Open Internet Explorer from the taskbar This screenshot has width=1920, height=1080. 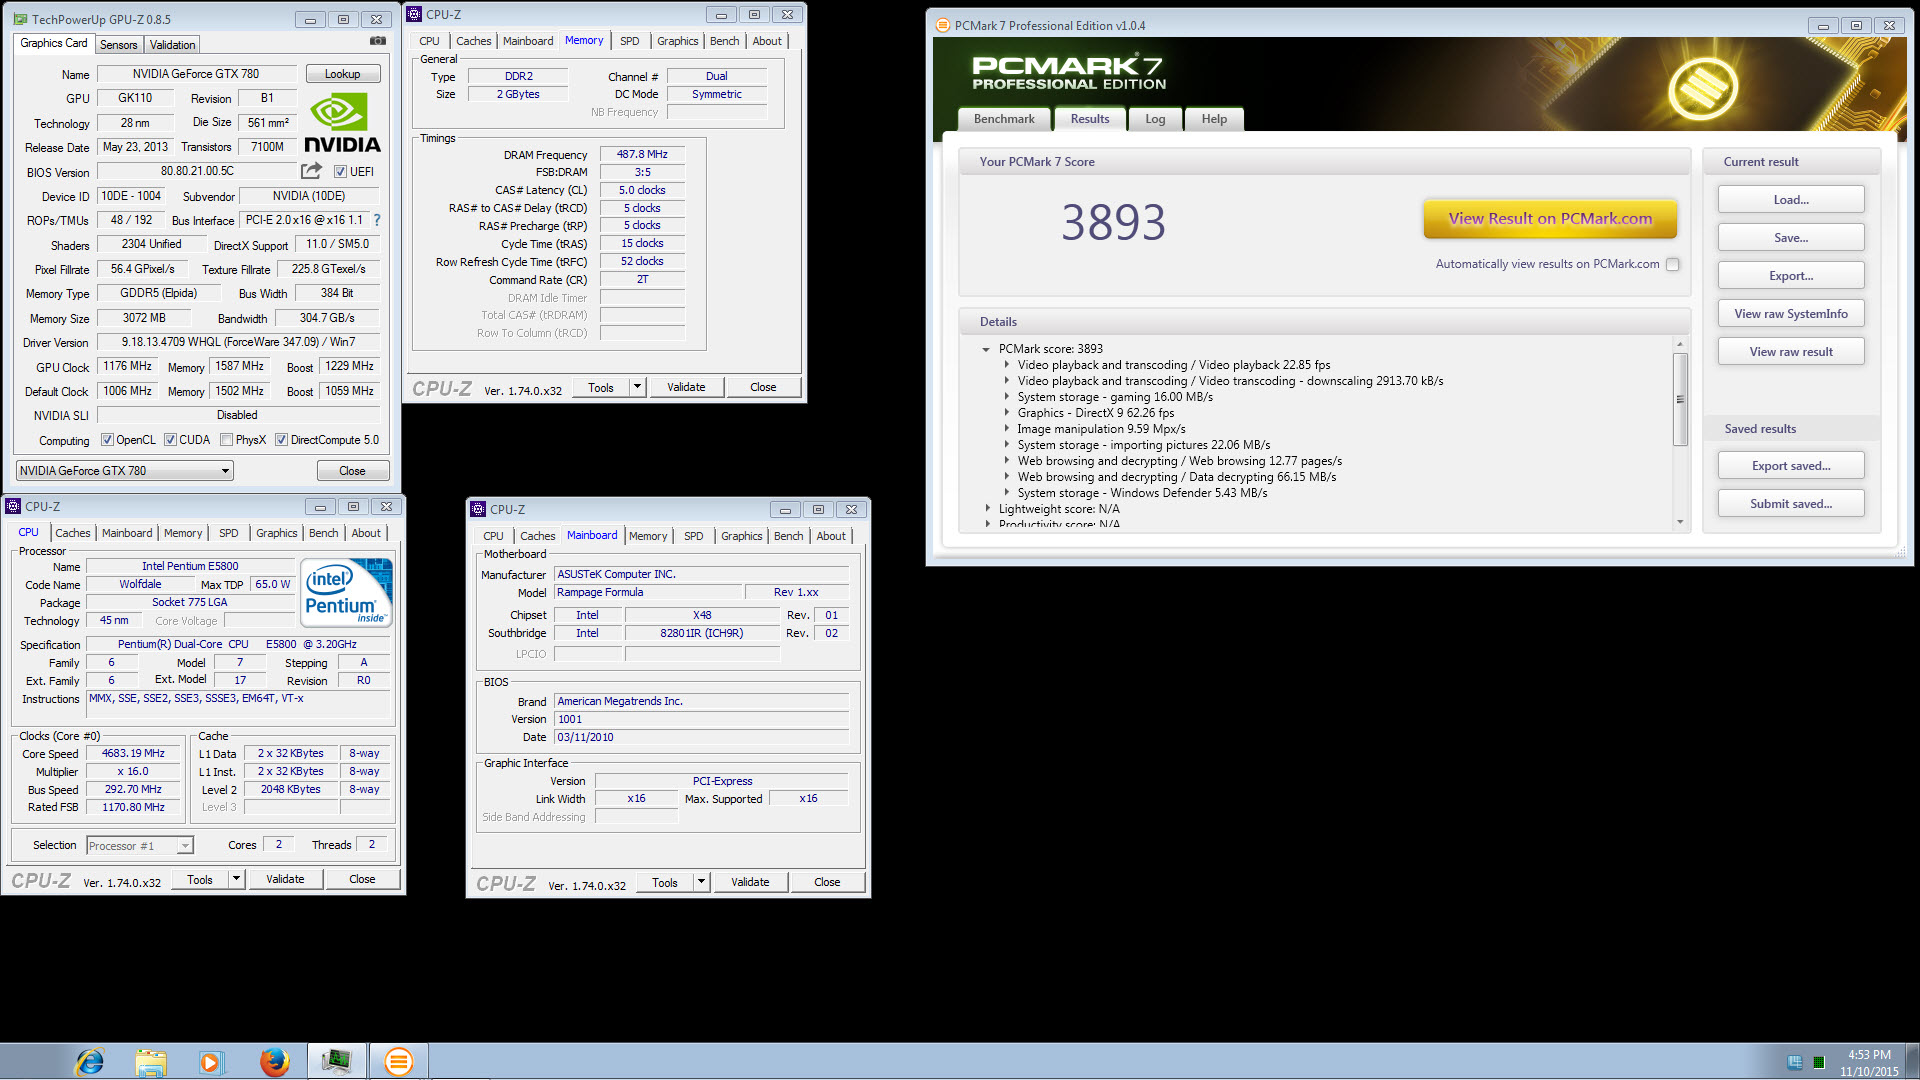click(x=90, y=1061)
